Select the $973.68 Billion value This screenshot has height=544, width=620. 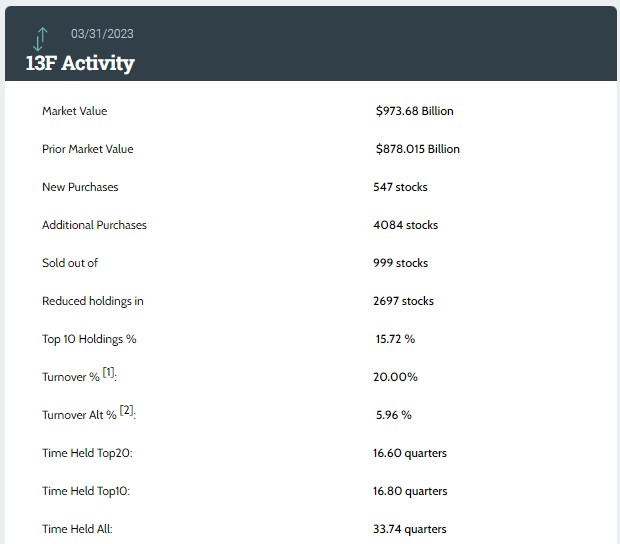click(x=414, y=111)
